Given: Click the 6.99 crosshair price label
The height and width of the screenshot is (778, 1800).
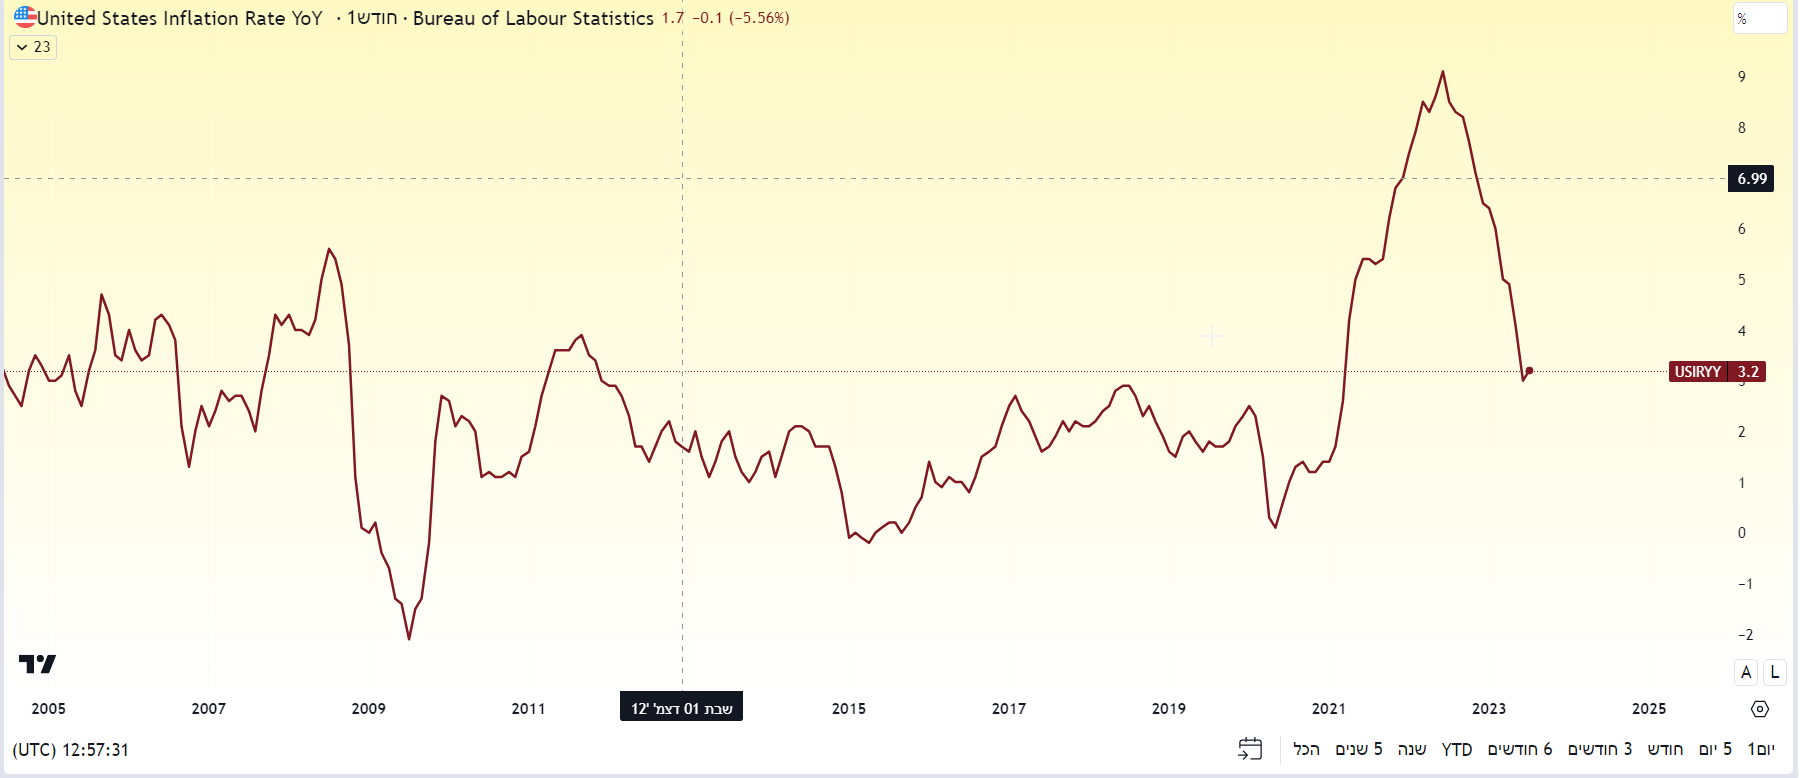Looking at the screenshot, I should pos(1751,179).
